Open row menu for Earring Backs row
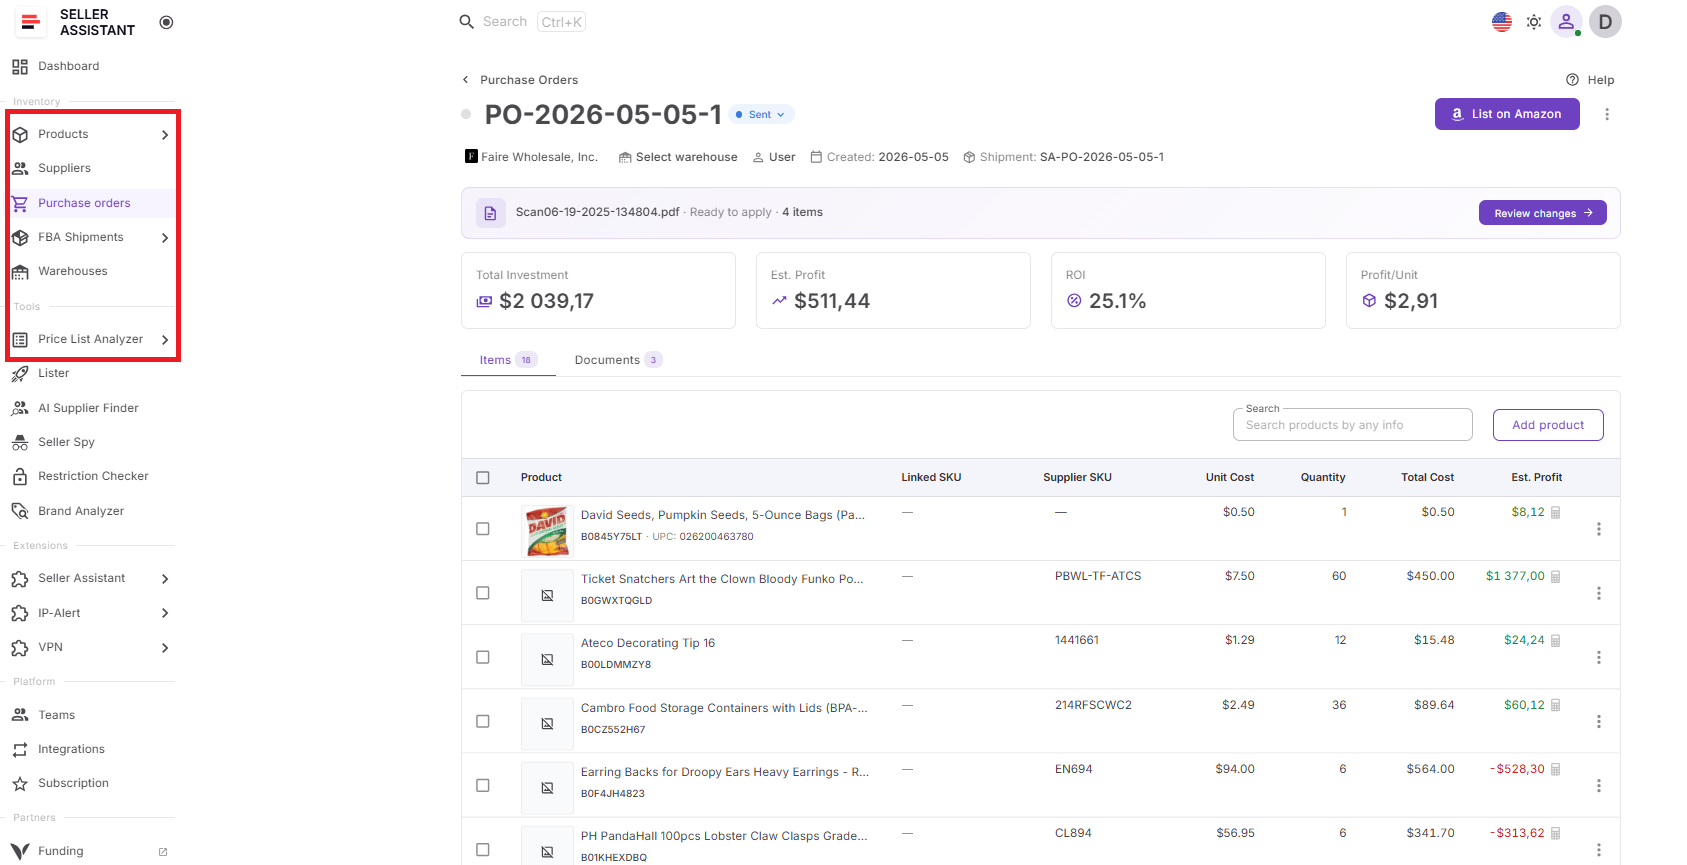1687x865 pixels. (x=1599, y=786)
